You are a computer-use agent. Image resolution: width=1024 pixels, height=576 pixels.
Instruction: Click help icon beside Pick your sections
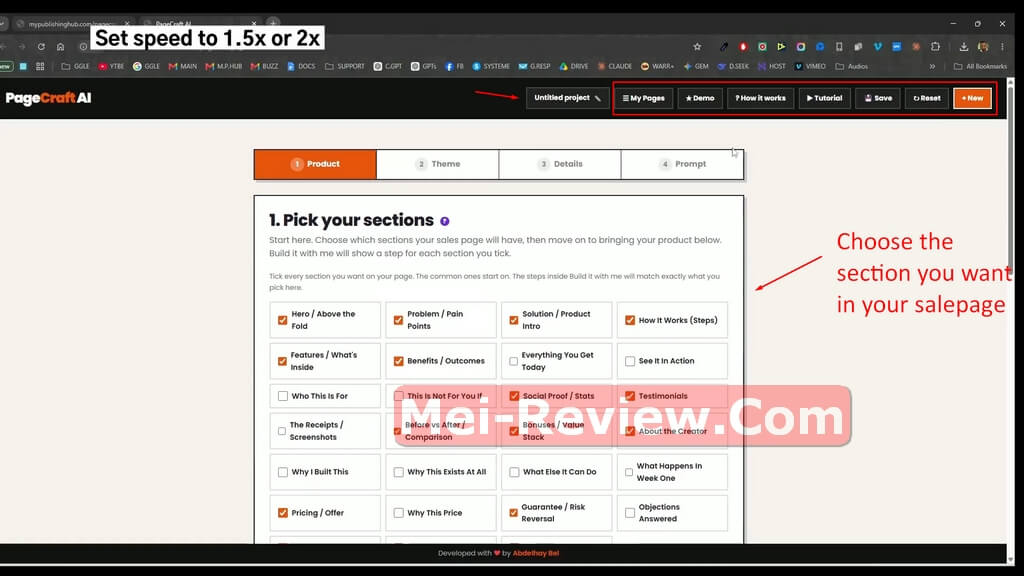[x=445, y=221]
